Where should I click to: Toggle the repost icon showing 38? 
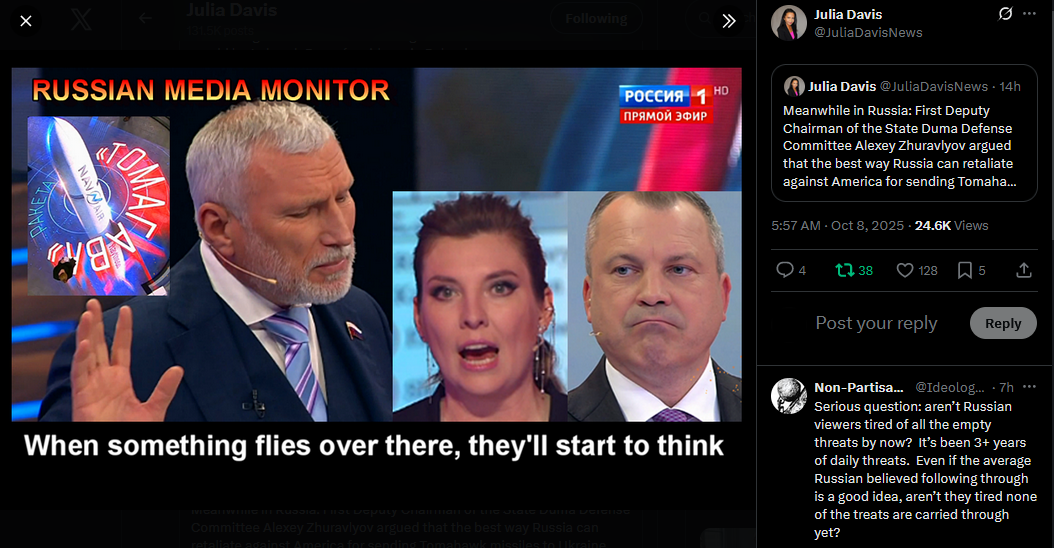[844, 270]
